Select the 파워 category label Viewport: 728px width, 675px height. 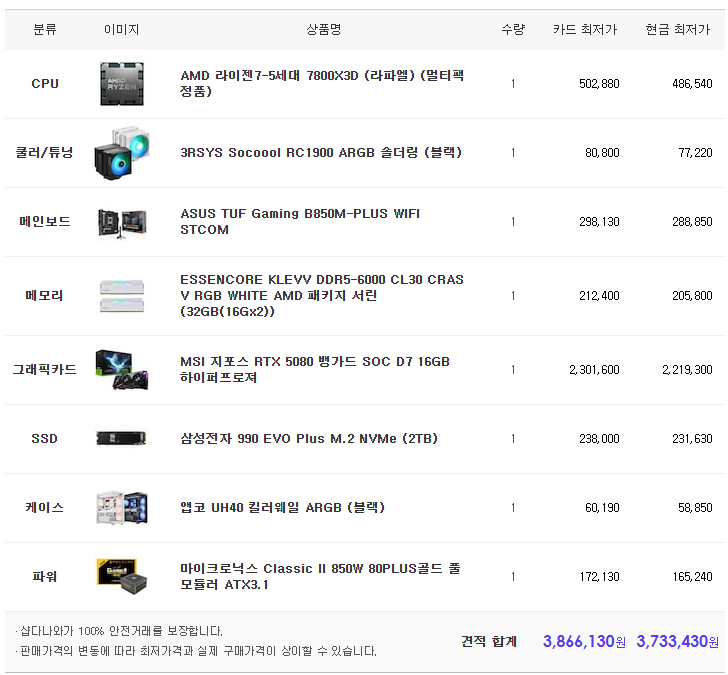click(45, 576)
